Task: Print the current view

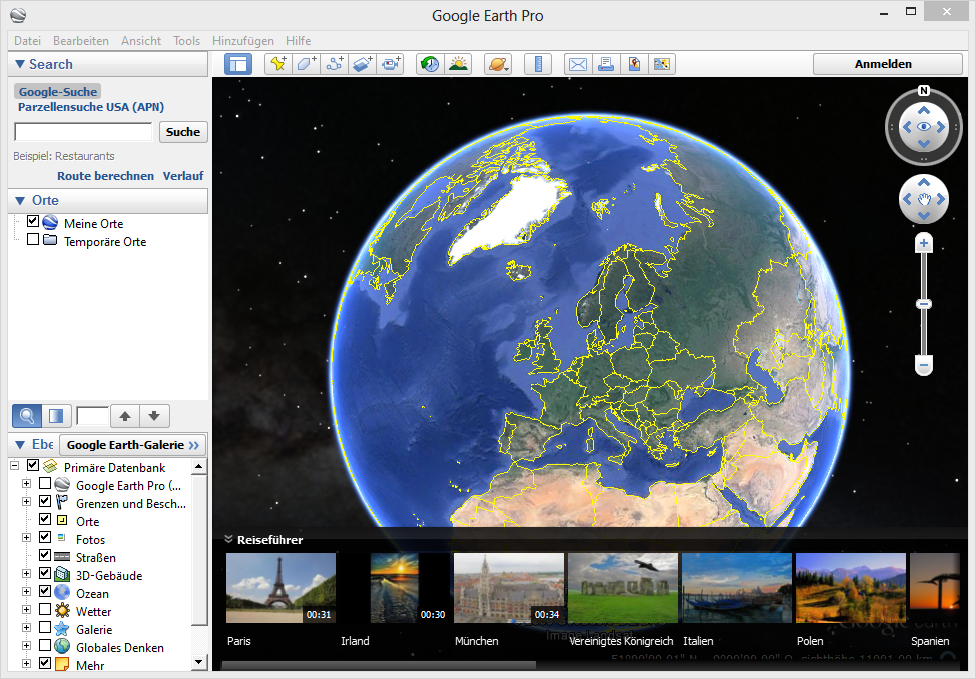Action: (606, 64)
